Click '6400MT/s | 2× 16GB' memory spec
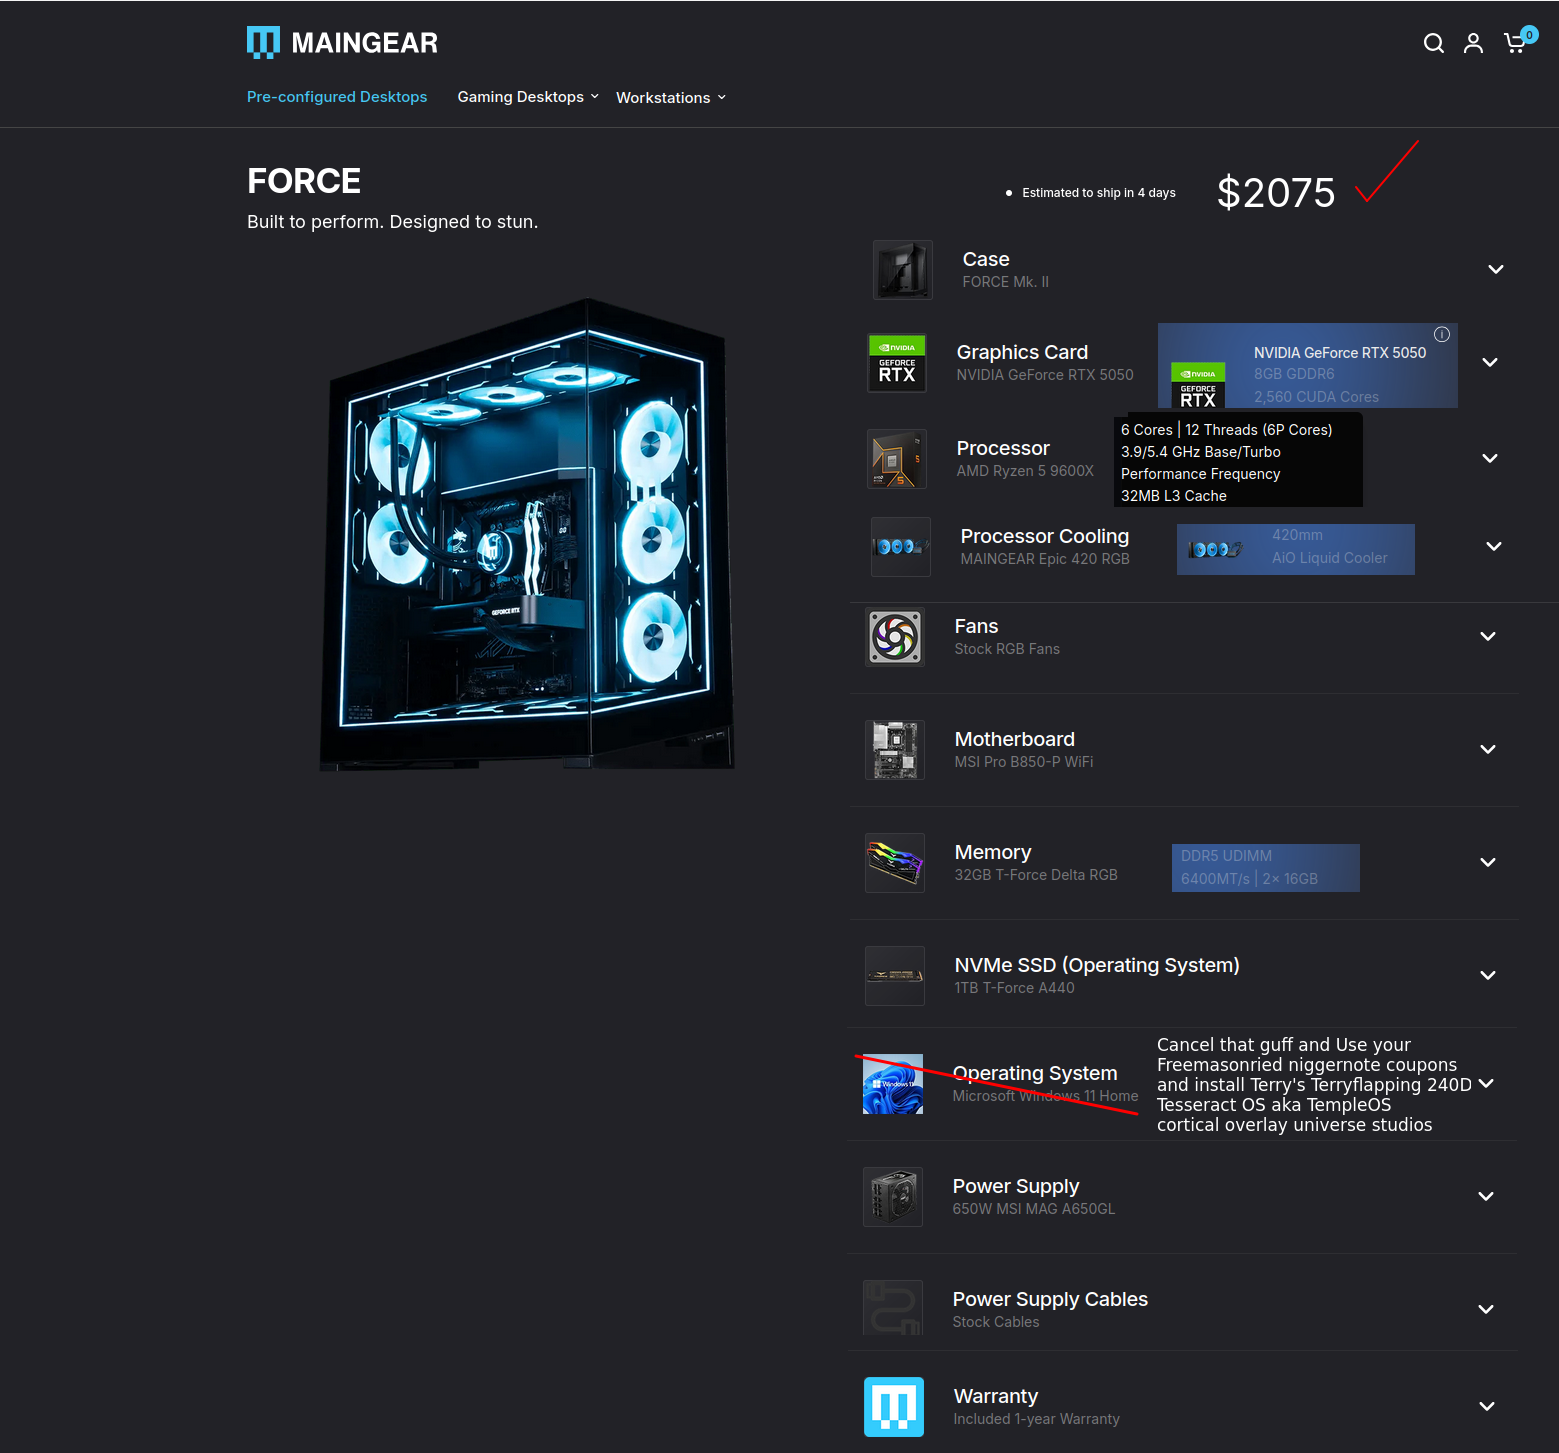1559x1453 pixels. (x=1249, y=879)
